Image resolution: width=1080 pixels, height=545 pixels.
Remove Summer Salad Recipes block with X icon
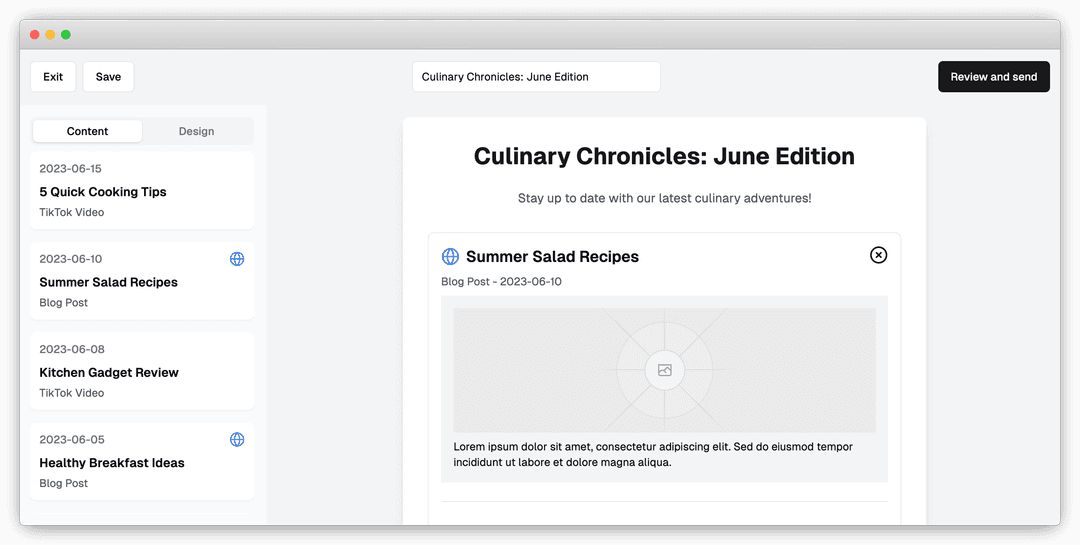(878, 255)
